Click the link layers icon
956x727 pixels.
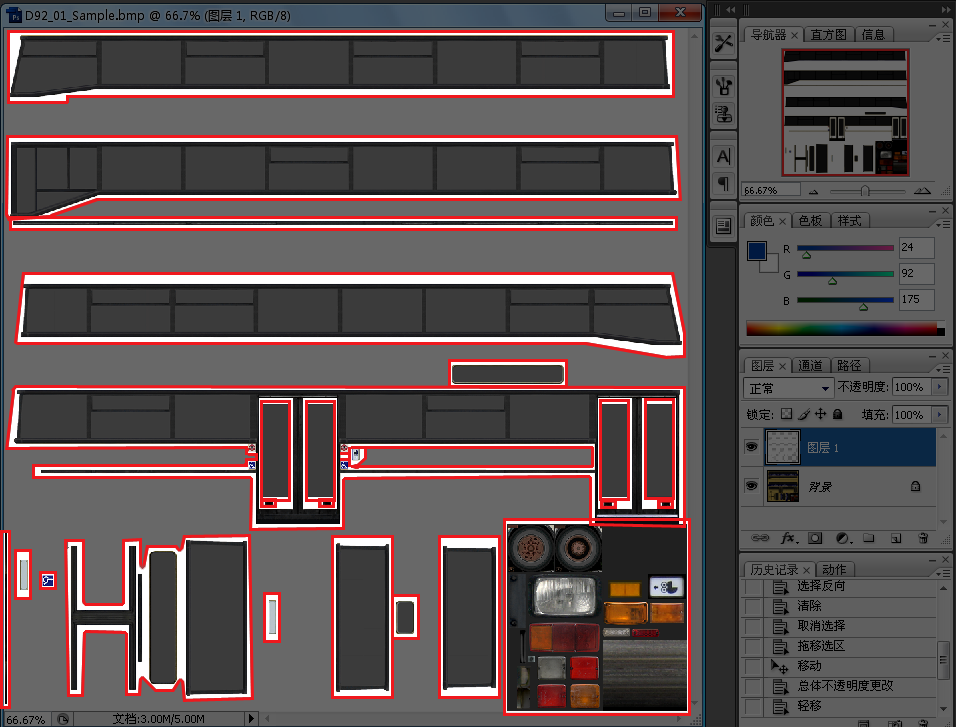coord(760,538)
